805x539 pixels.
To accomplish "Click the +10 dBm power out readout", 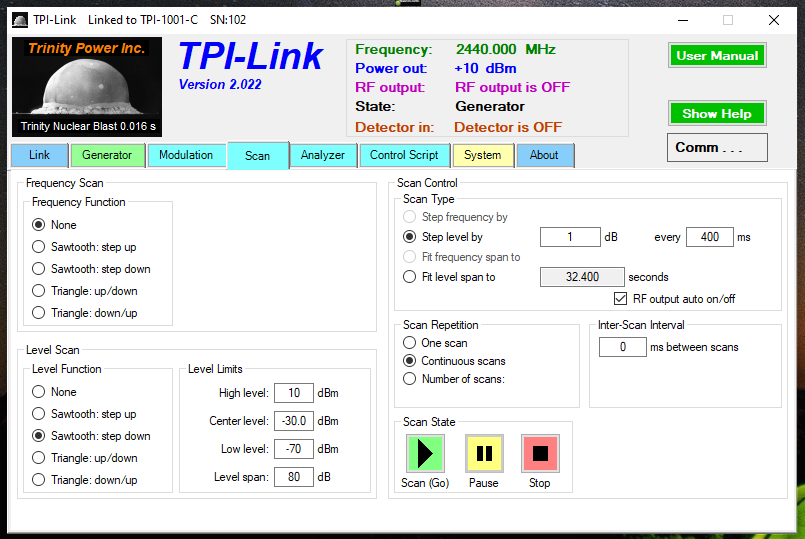I will pos(485,68).
